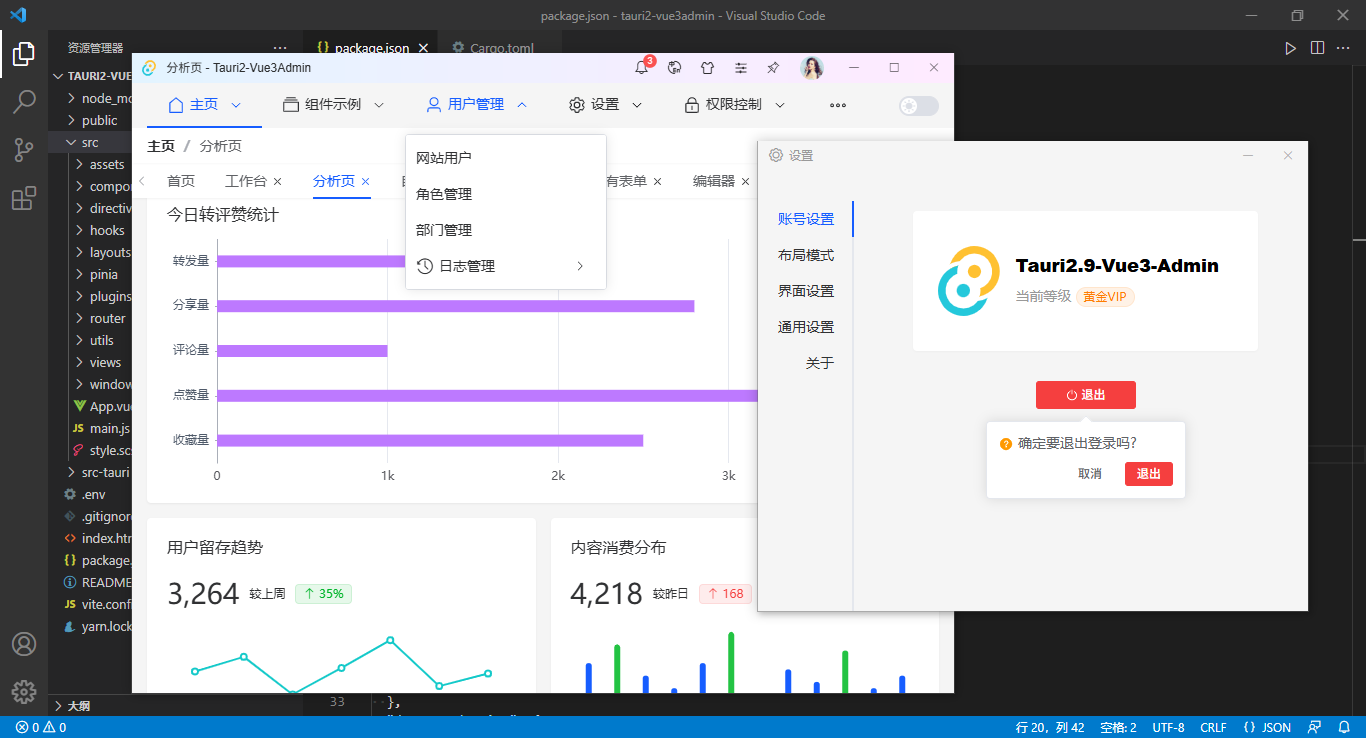1366x738 pixels.
Task: Click the Run play icon above the editor
Action: [1290, 47]
